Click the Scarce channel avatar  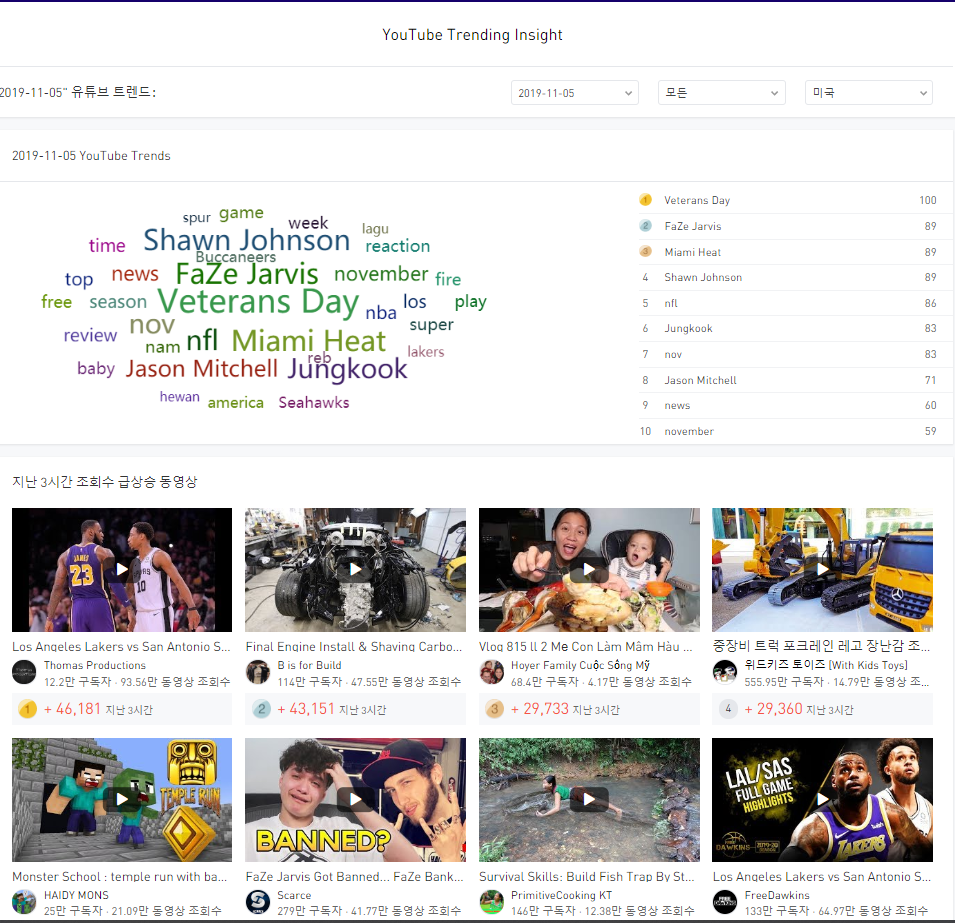(258, 902)
